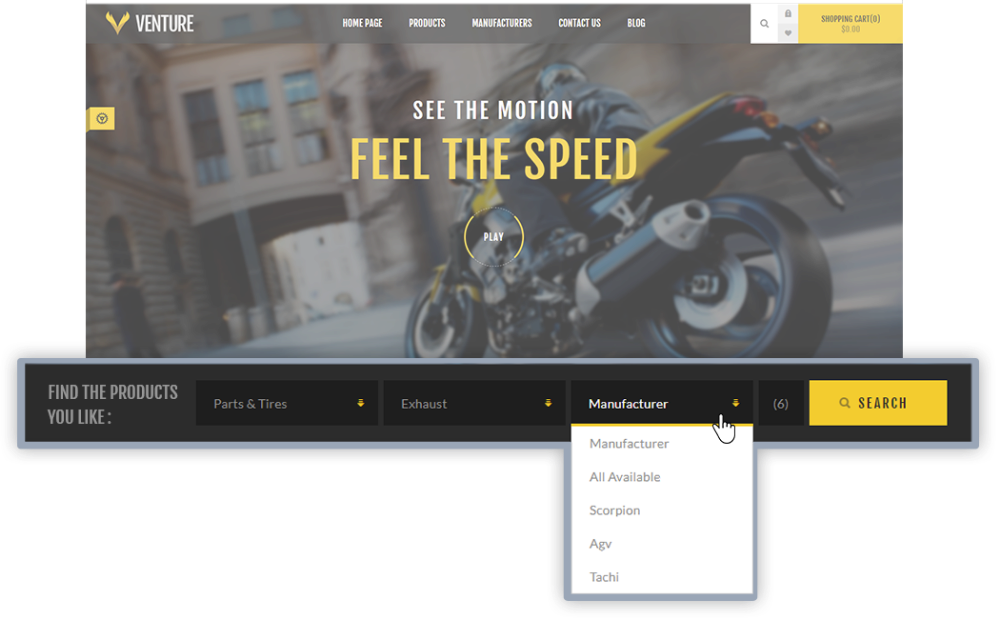Click the magnifier icon inside Search button

click(x=845, y=403)
